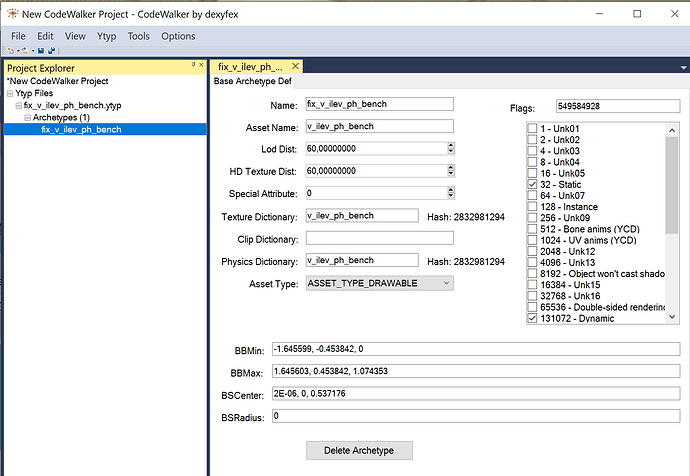Toggle the 32768 - Unk16 flag

pos(532,296)
